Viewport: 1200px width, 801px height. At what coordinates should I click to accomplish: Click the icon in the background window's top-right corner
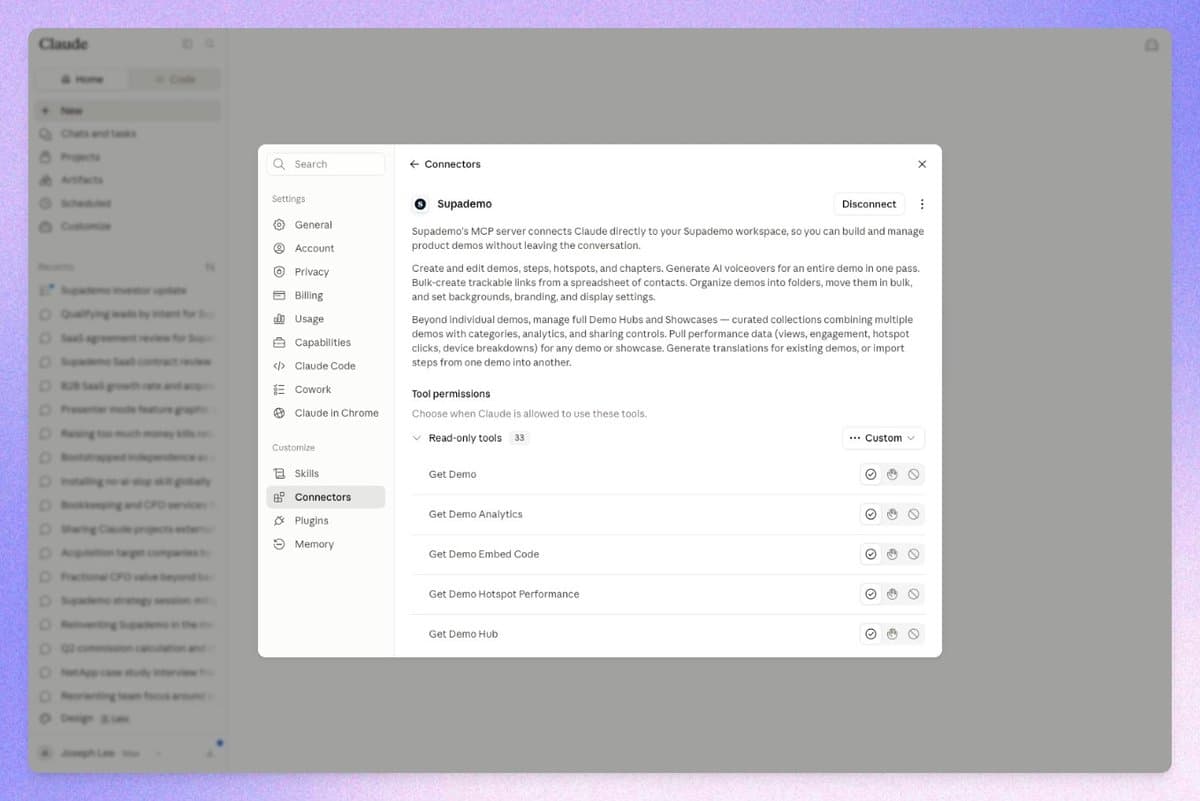click(1151, 45)
